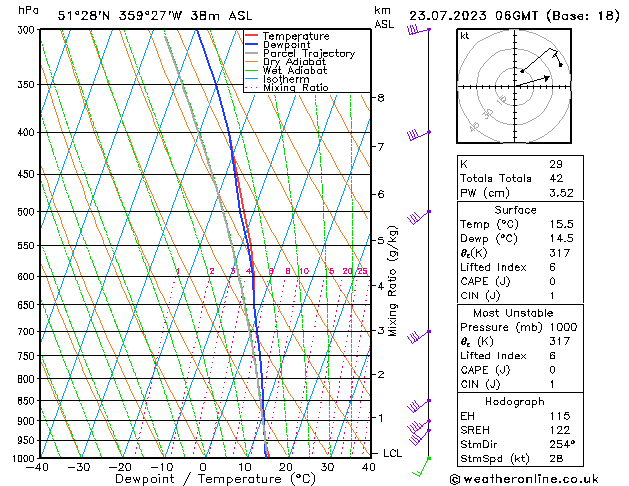Click the wind barb at 300 hPa

pos(418,30)
